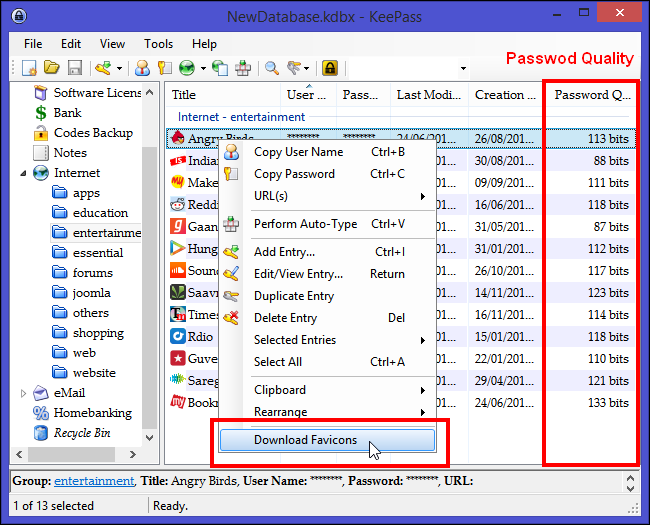Click the Find magnifier toolbar icon
This screenshot has width=650, height=525.
(x=272, y=68)
